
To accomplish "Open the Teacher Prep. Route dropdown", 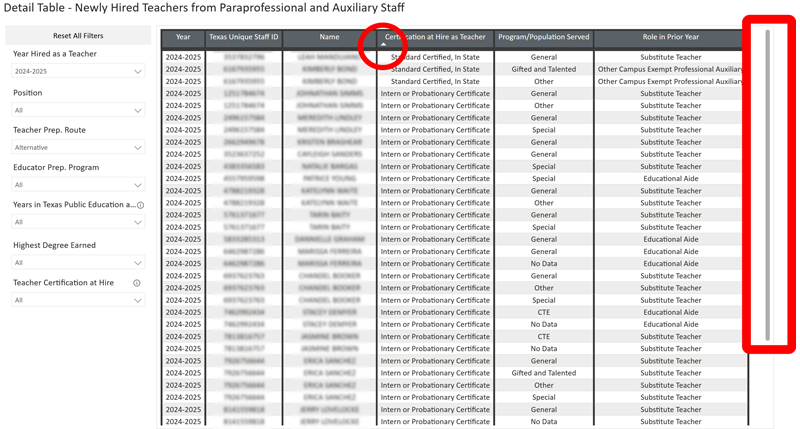I will [78, 147].
